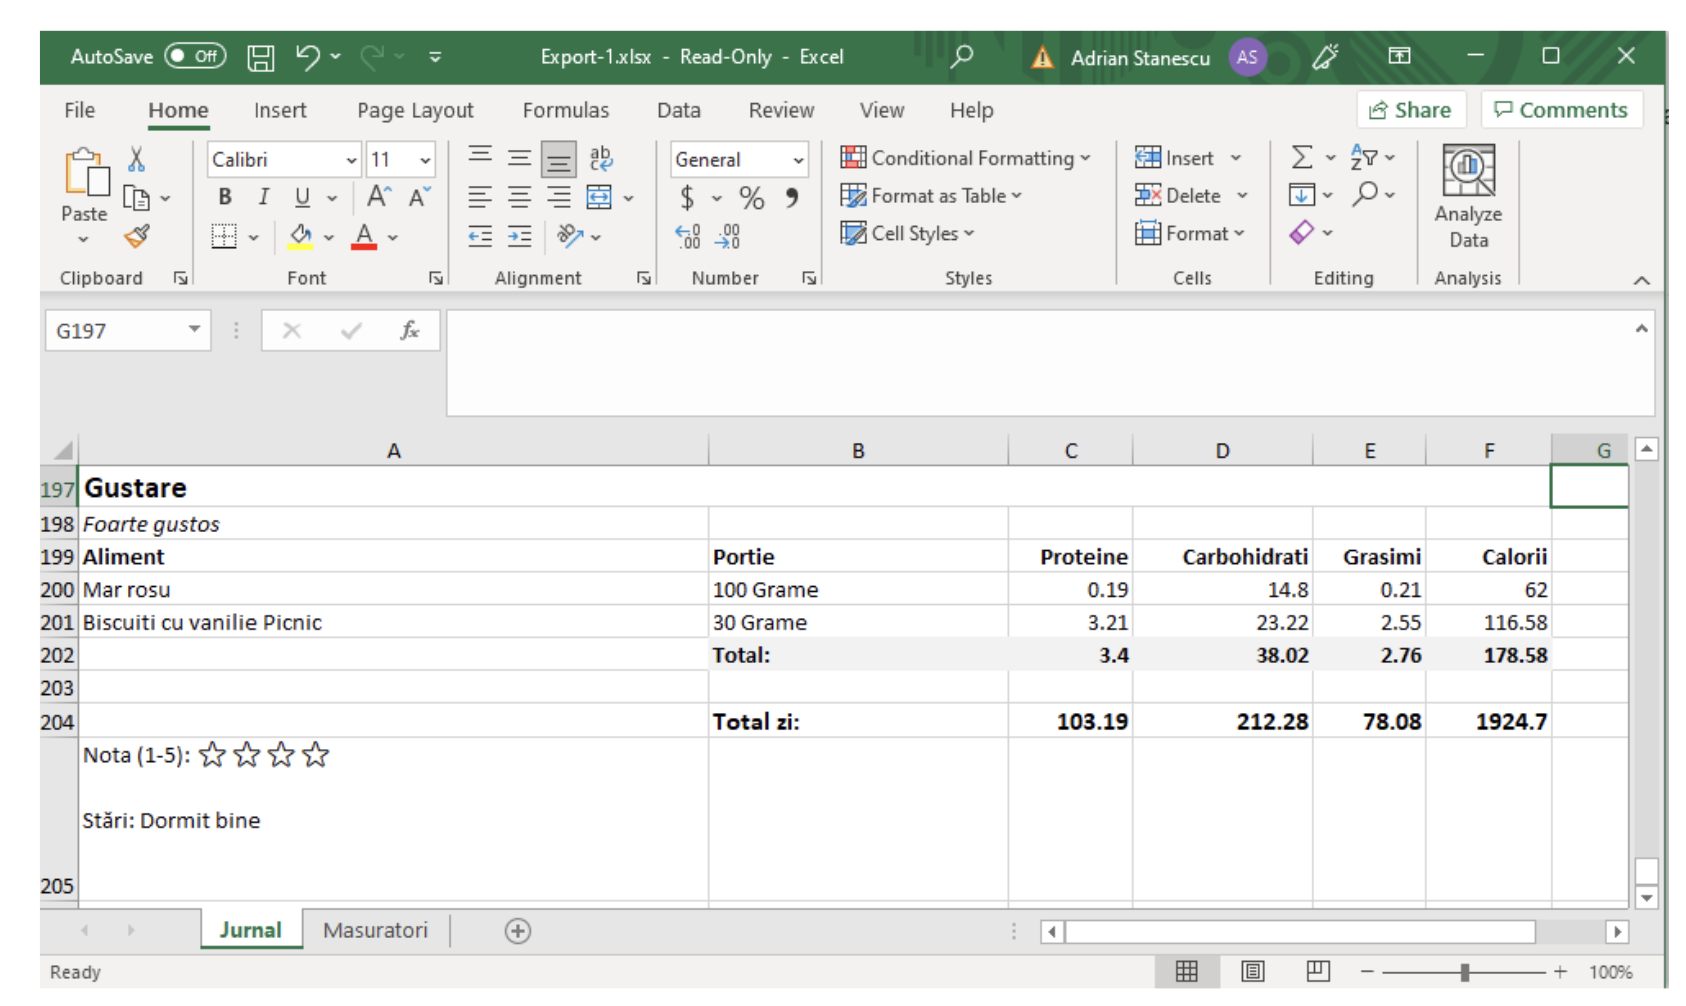Toggle italic formatting
1686x1006 pixels.
tap(264, 197)
